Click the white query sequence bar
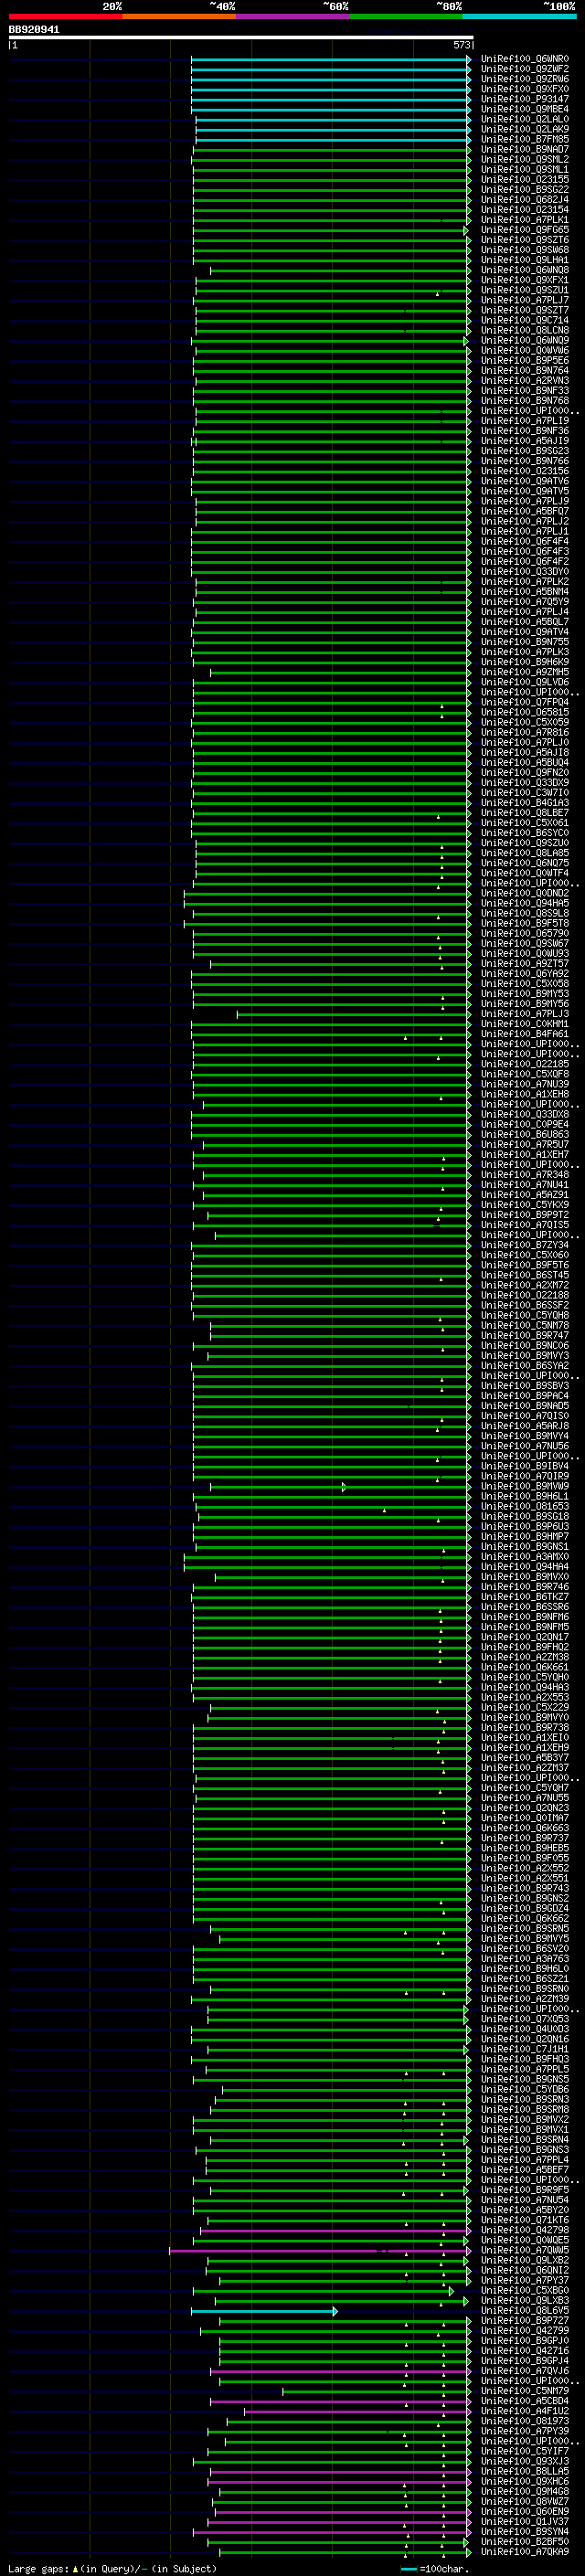 (x=241, y=38)
